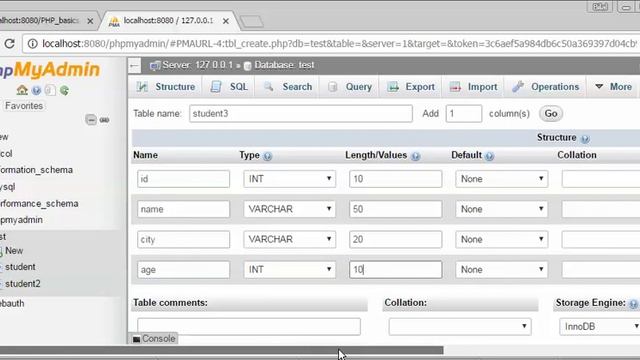Open Type dropdown for city column
Screen dimensions: 640x360
tap(290, 239)
